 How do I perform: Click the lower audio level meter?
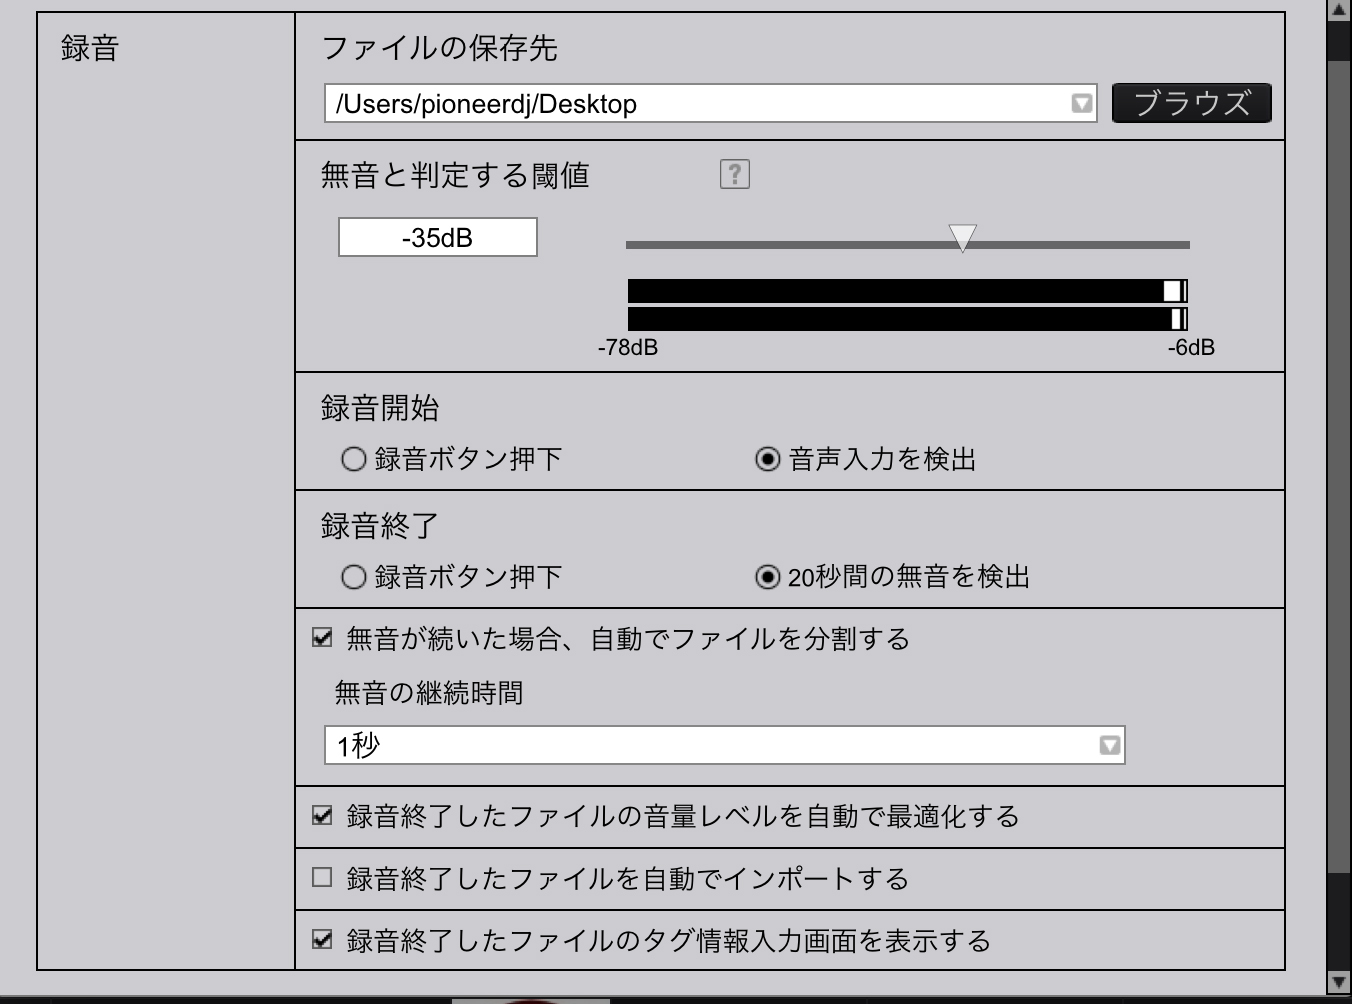pos(906,319)
